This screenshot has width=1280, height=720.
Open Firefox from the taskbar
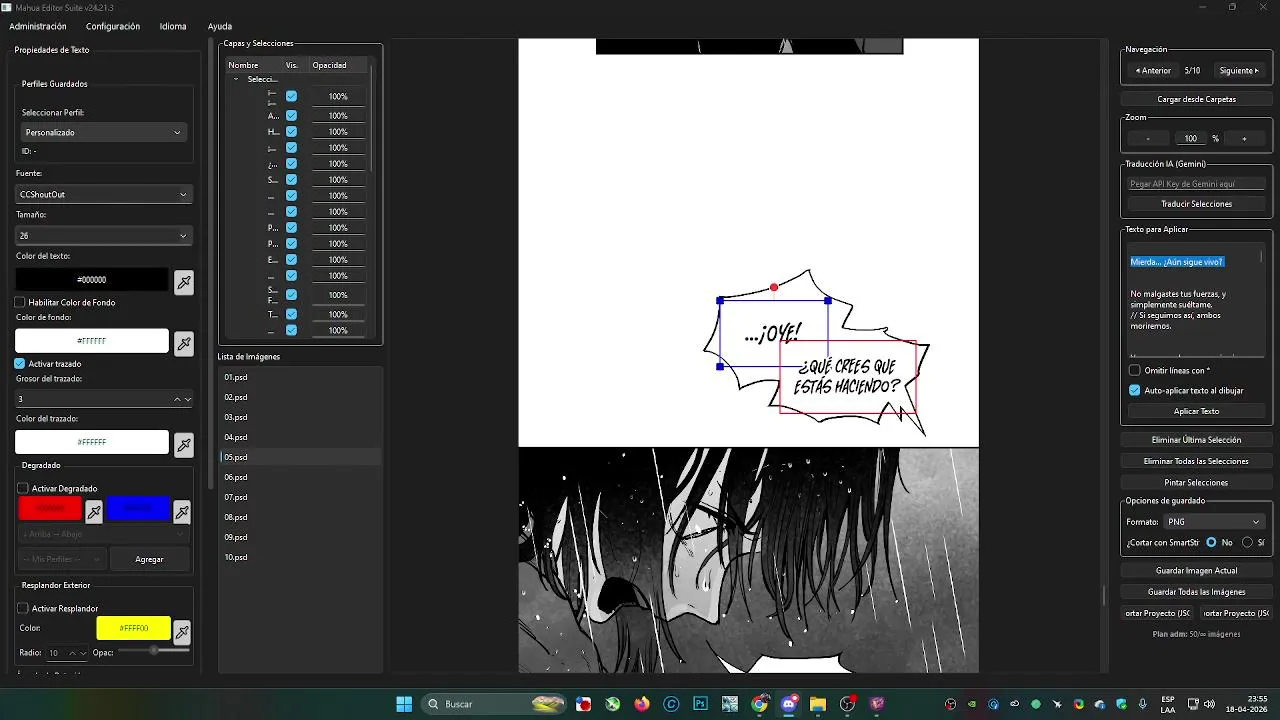point(642,704)
